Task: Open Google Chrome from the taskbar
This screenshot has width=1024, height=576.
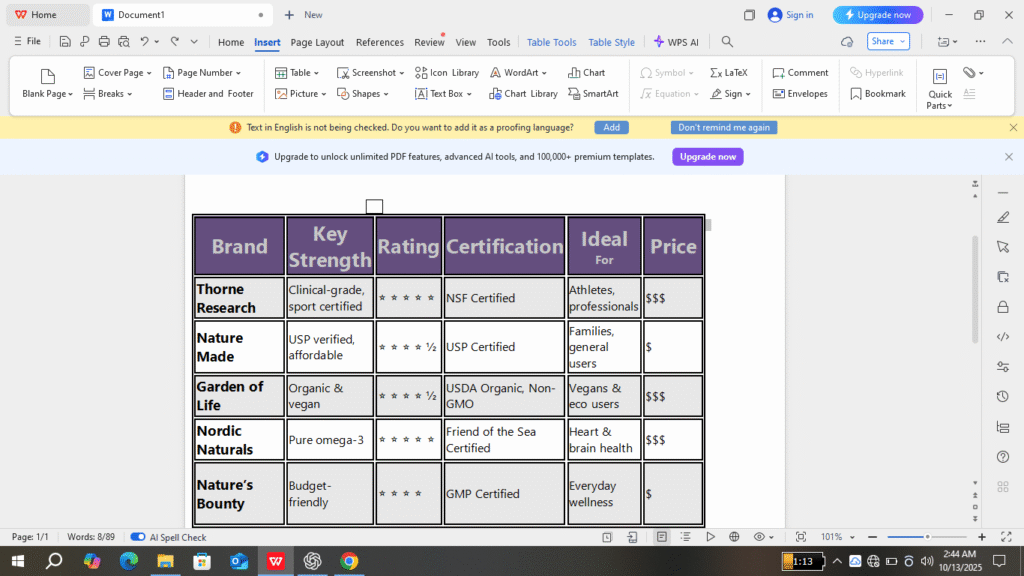Action: coord(349,561)
